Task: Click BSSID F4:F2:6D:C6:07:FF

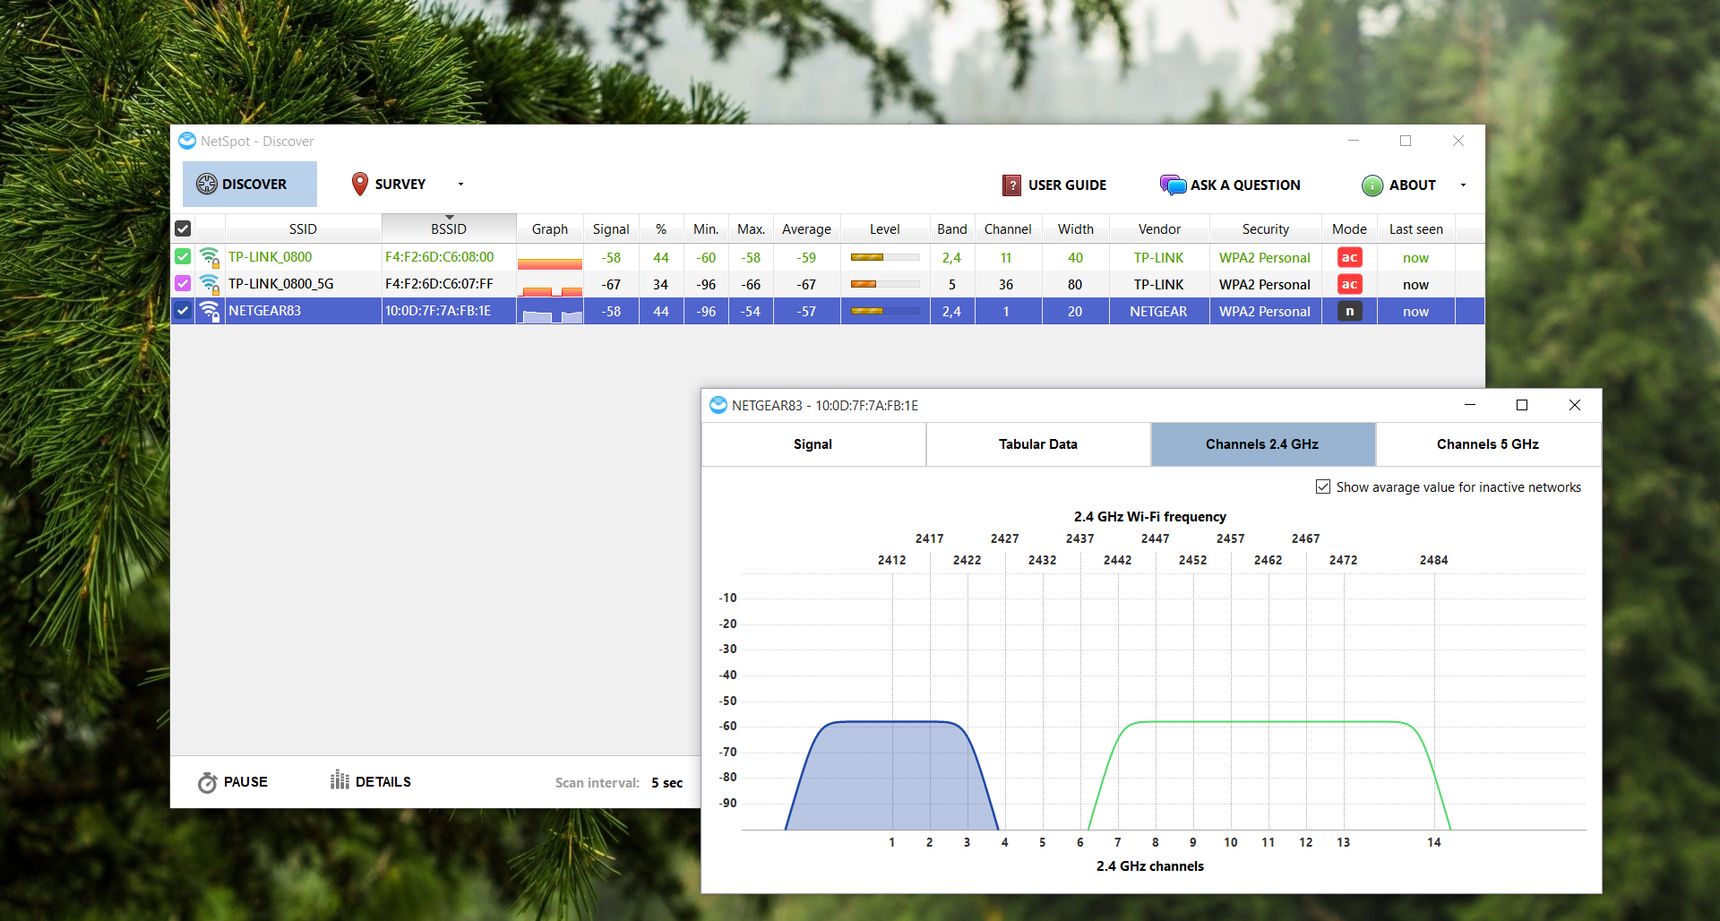Action: point(439,284)
